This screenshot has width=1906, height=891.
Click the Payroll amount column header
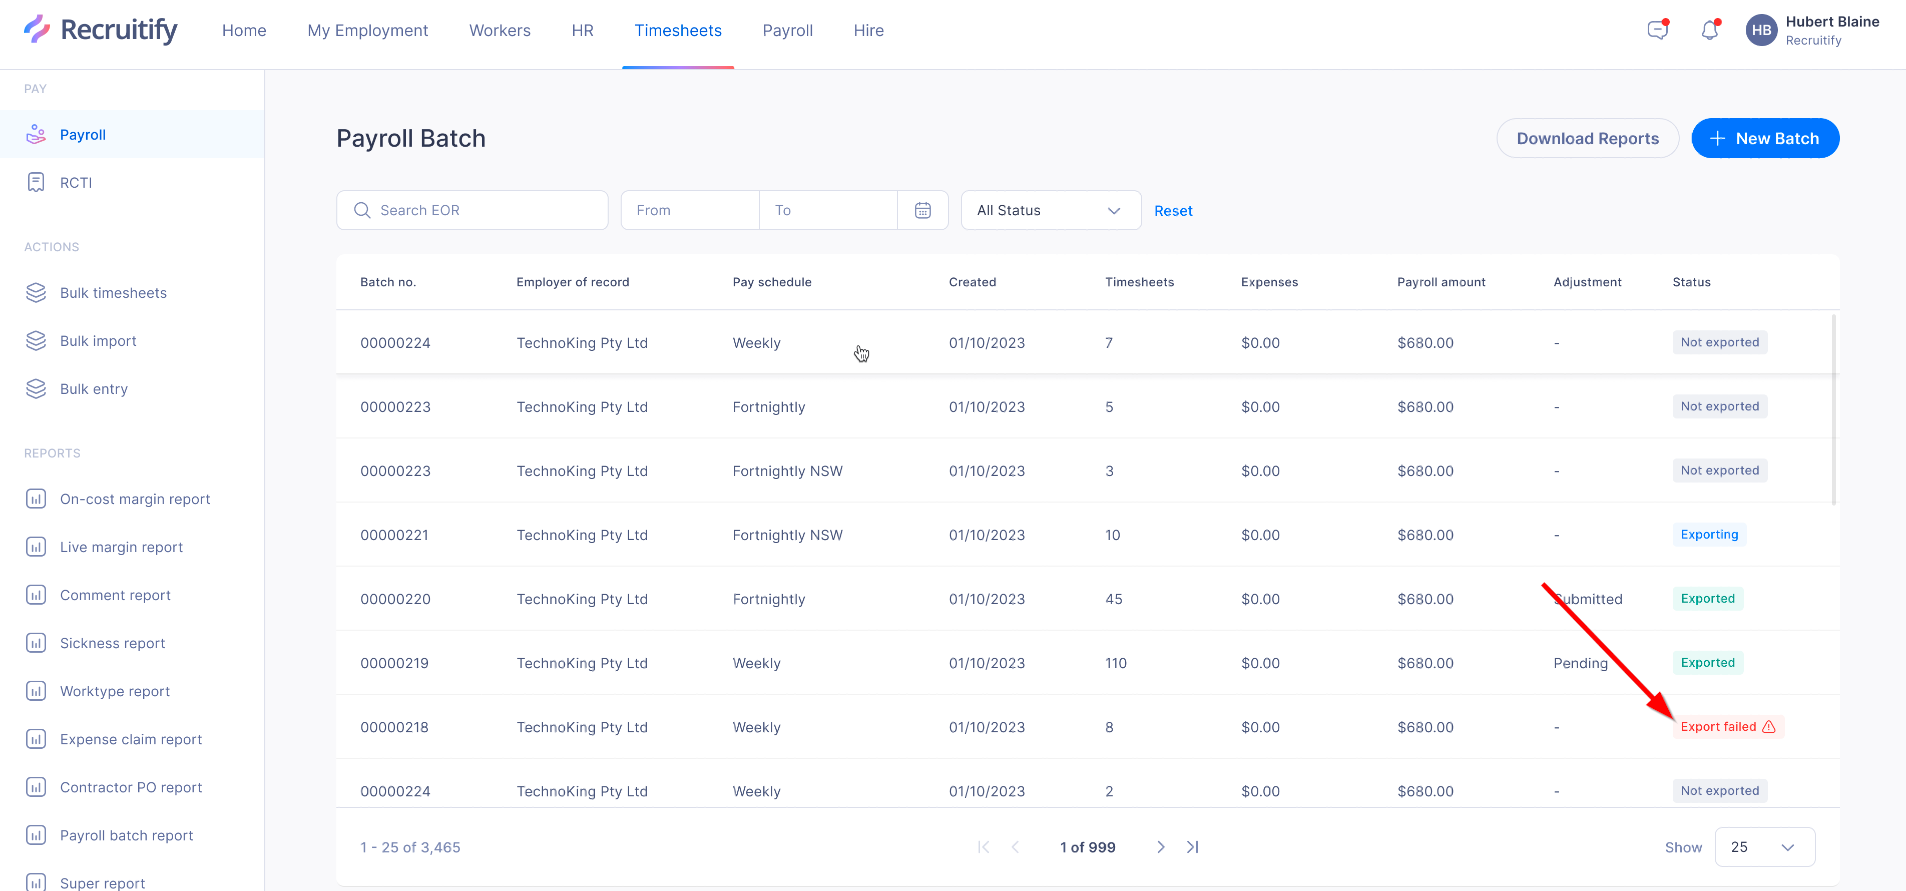click(1441, 282)
